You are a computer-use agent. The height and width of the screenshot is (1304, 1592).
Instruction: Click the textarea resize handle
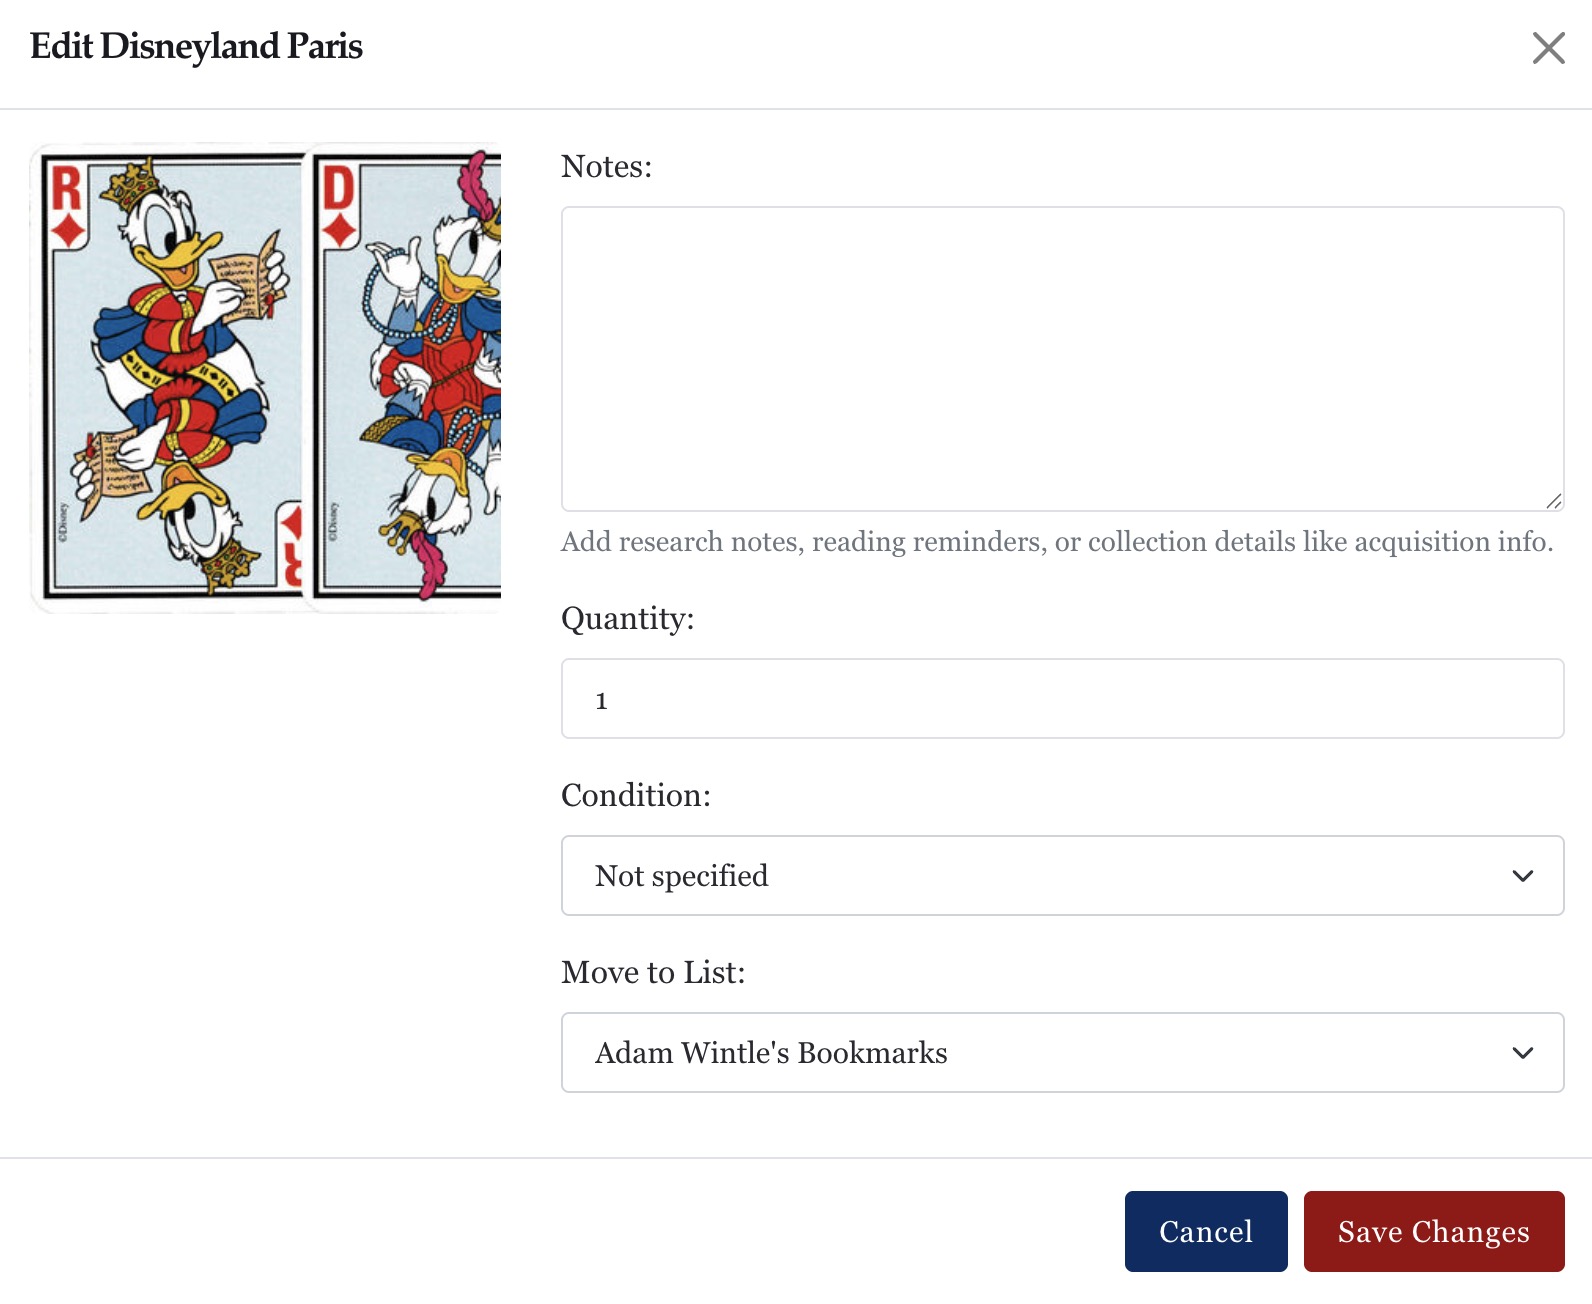(1554, 503)
